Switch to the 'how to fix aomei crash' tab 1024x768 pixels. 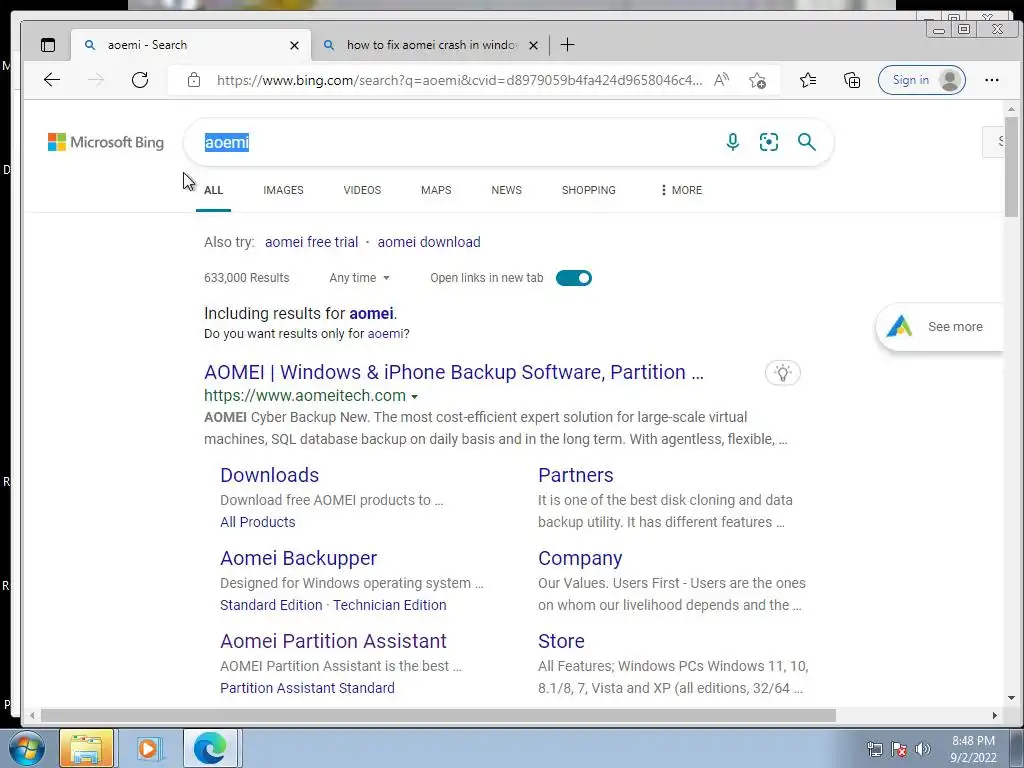430,45
